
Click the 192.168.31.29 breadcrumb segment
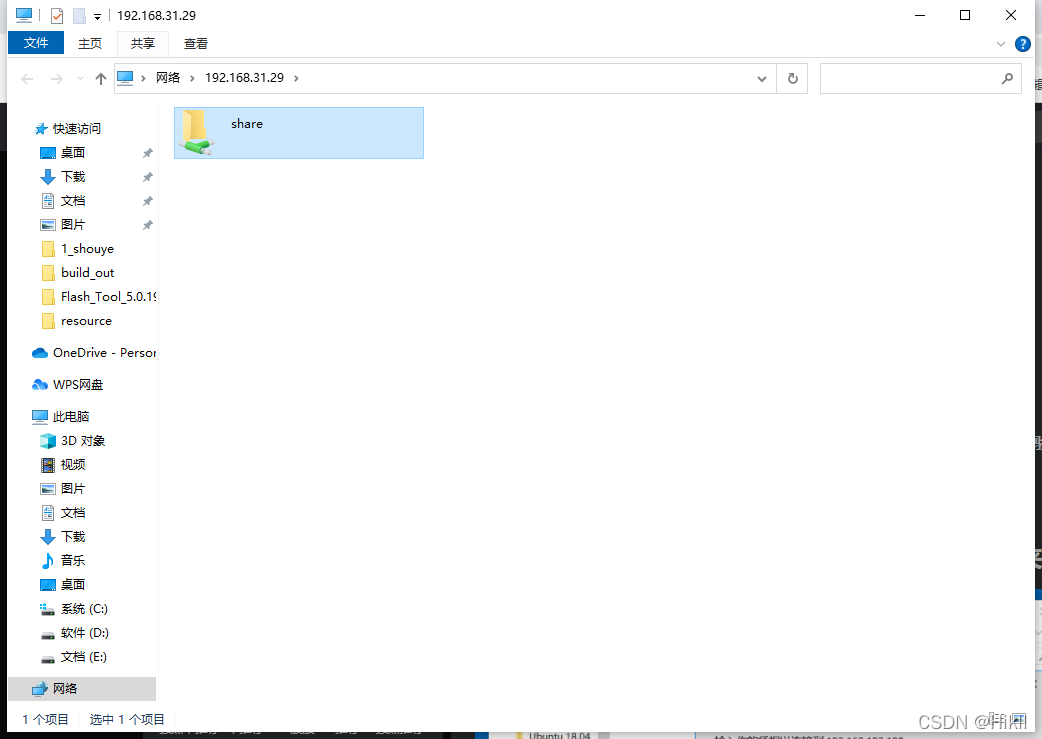[x=244, y=78]
